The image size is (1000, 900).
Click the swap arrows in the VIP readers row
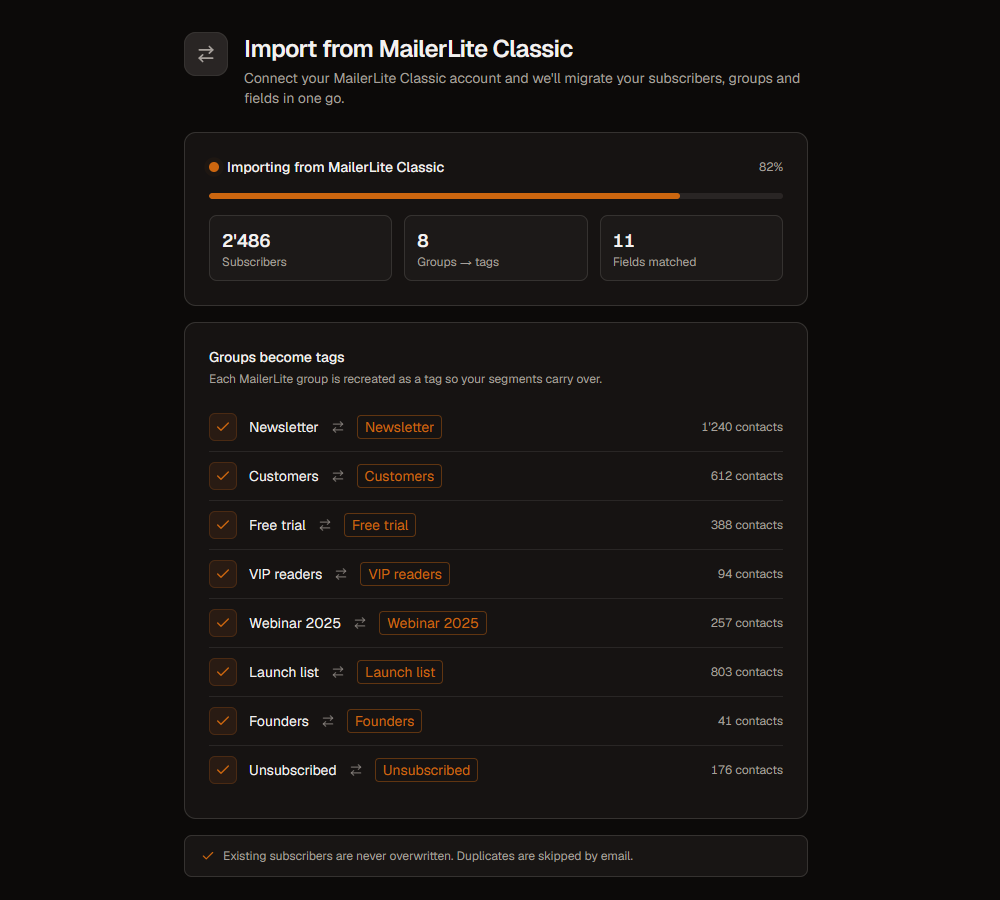pos(341,574)
